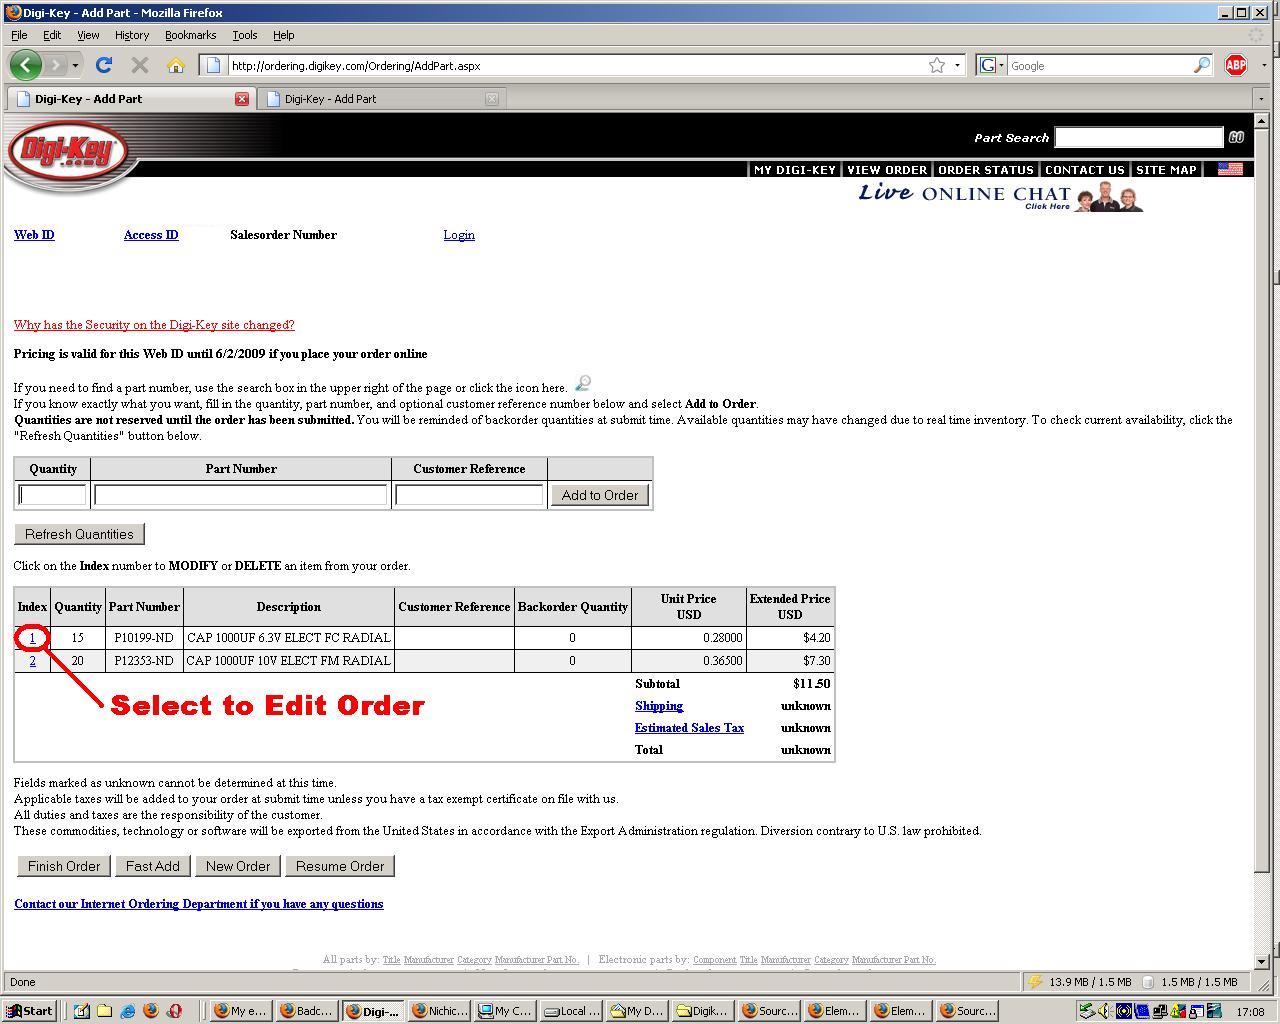Click the US flag icon

(1230, 169)
